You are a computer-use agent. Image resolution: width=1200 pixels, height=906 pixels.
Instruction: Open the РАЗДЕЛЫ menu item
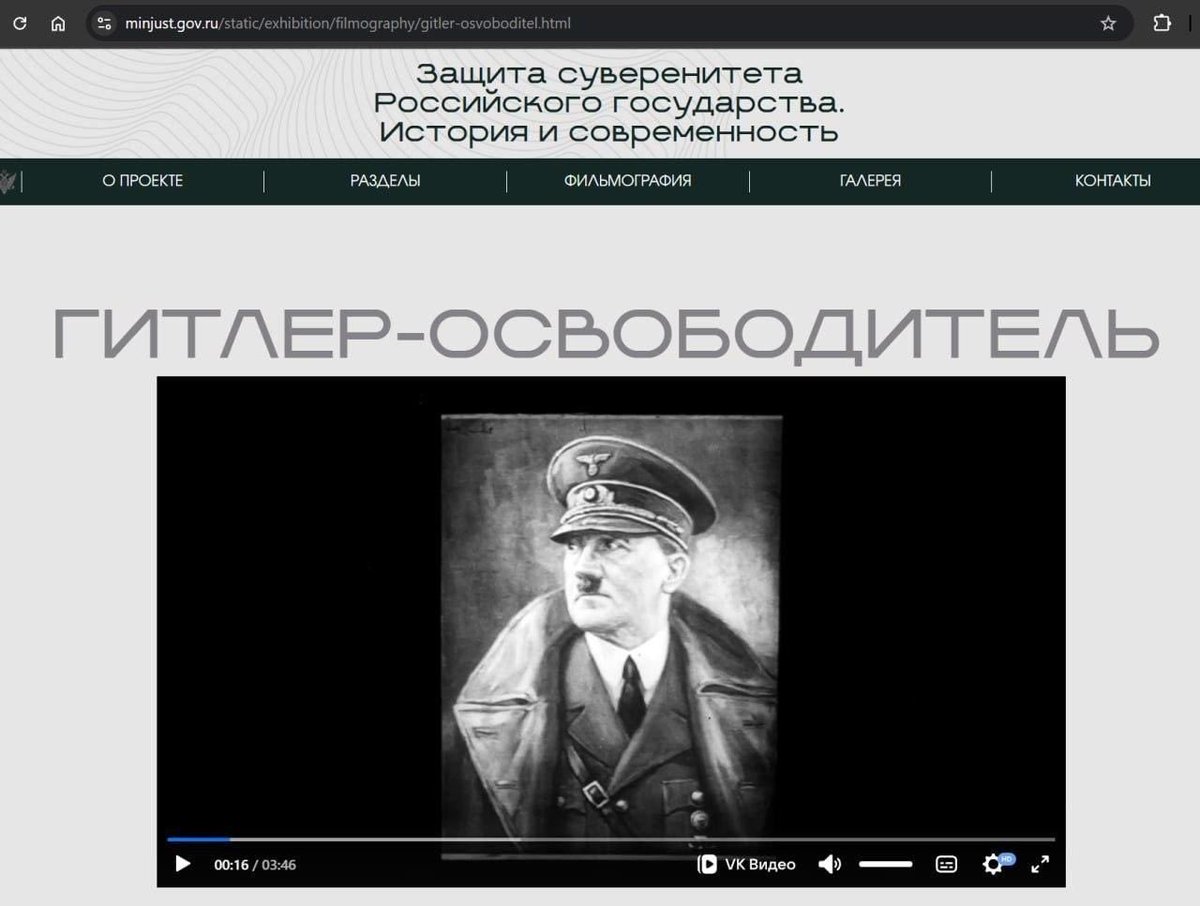click(385, 181)
